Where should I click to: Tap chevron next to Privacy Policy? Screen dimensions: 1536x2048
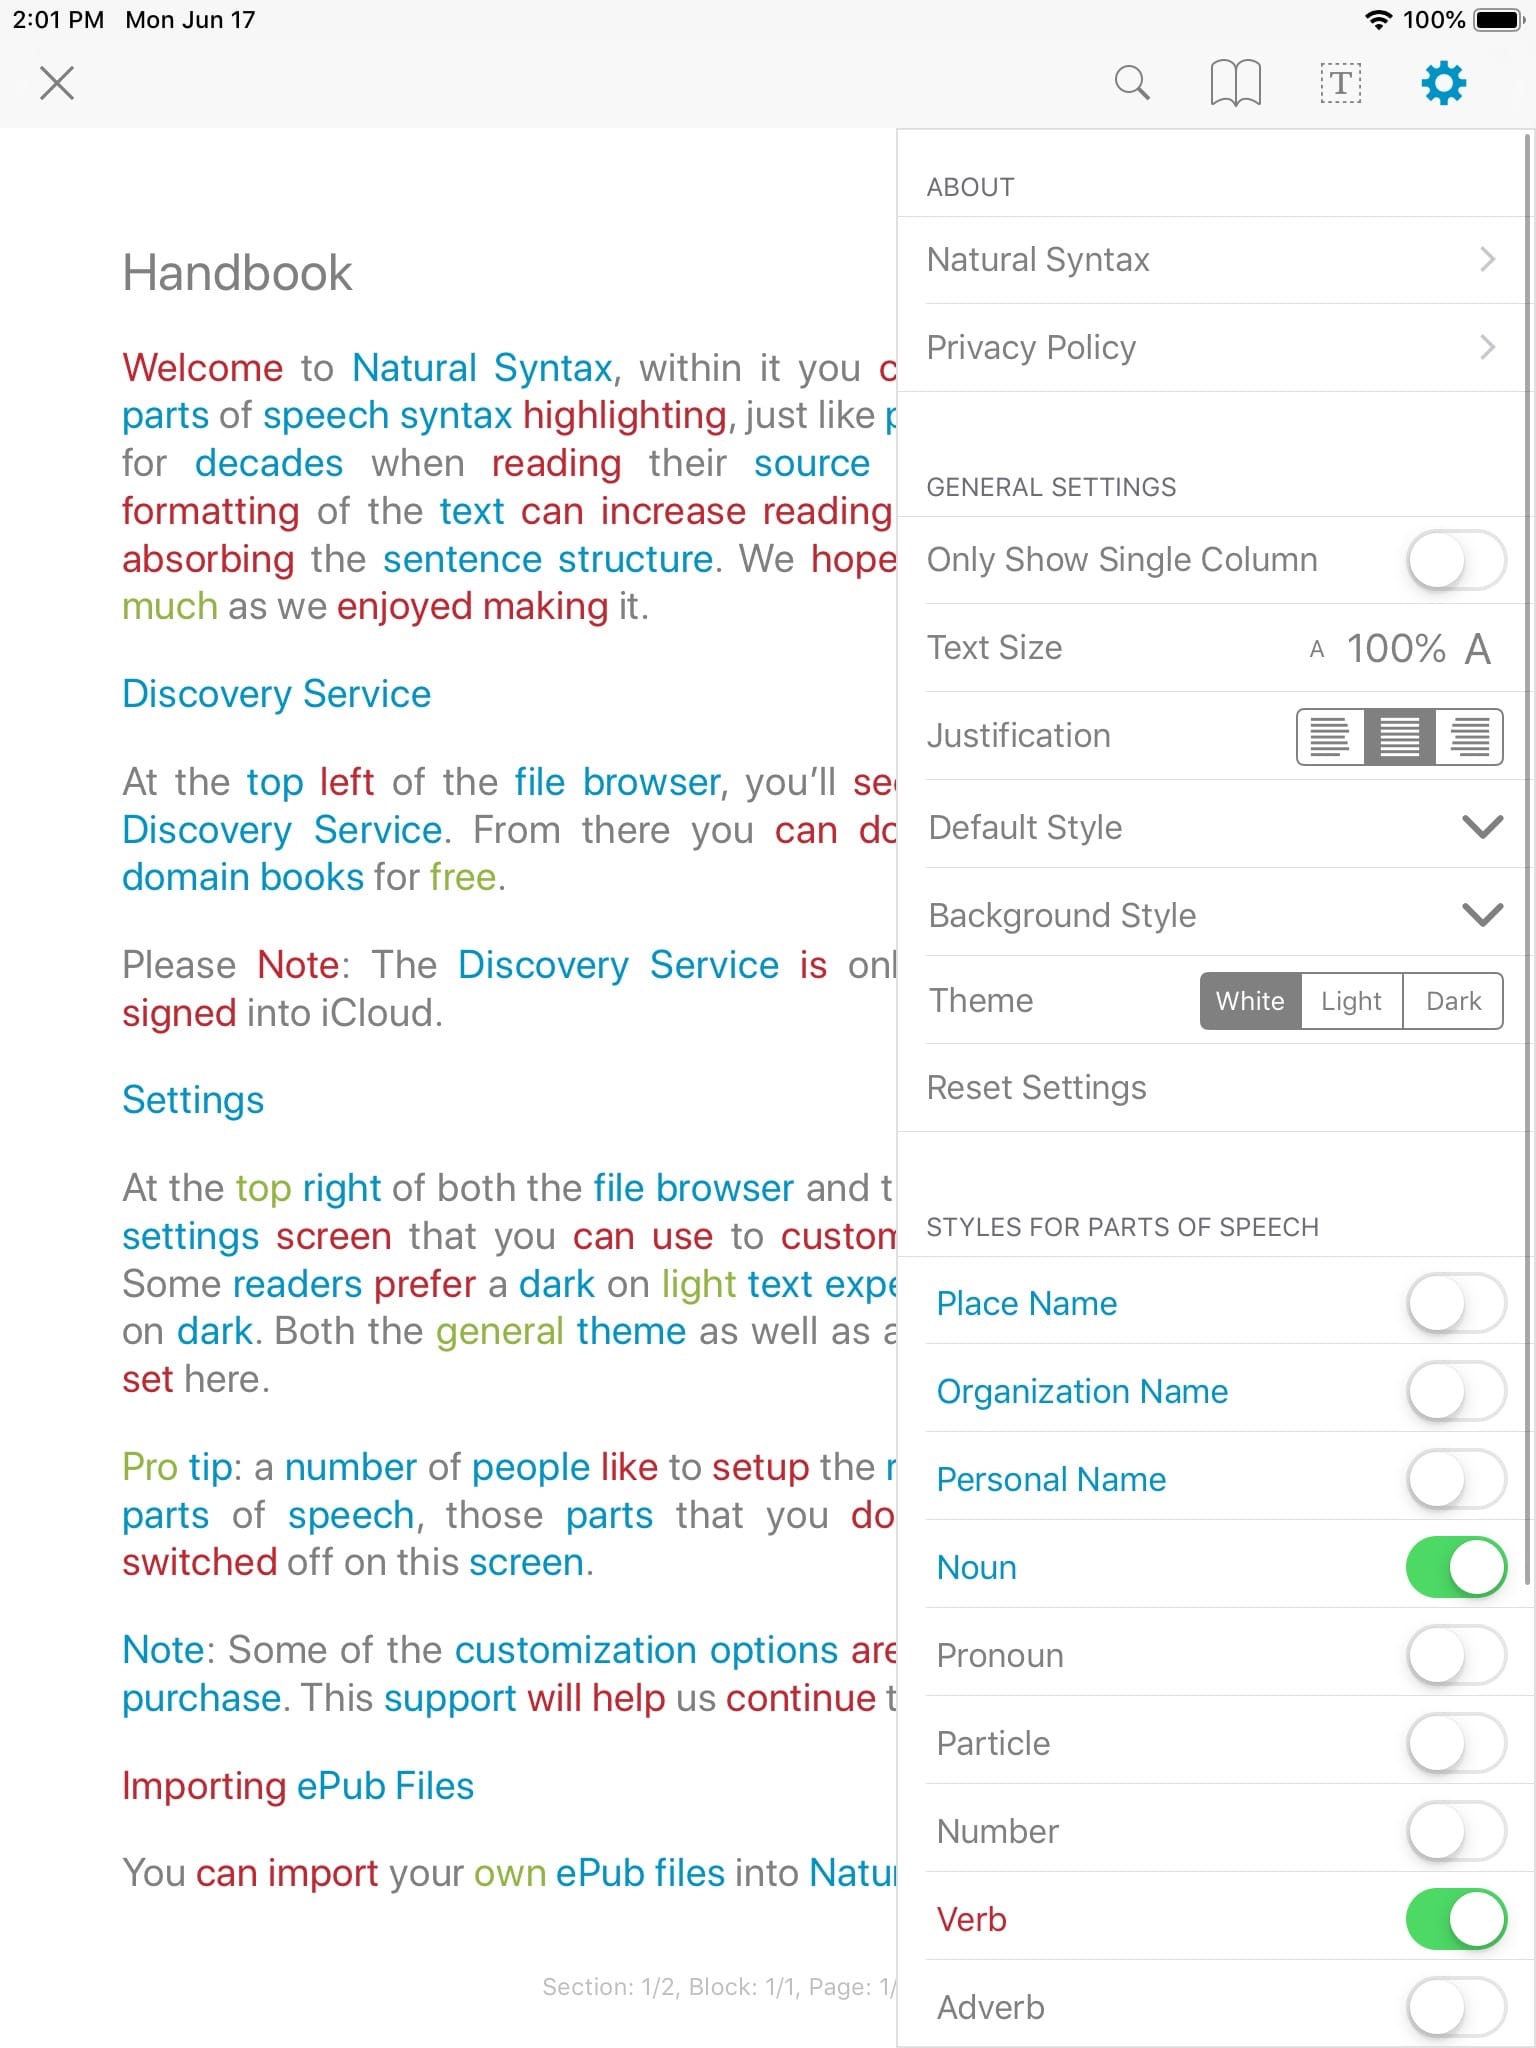click(1488, 348)
